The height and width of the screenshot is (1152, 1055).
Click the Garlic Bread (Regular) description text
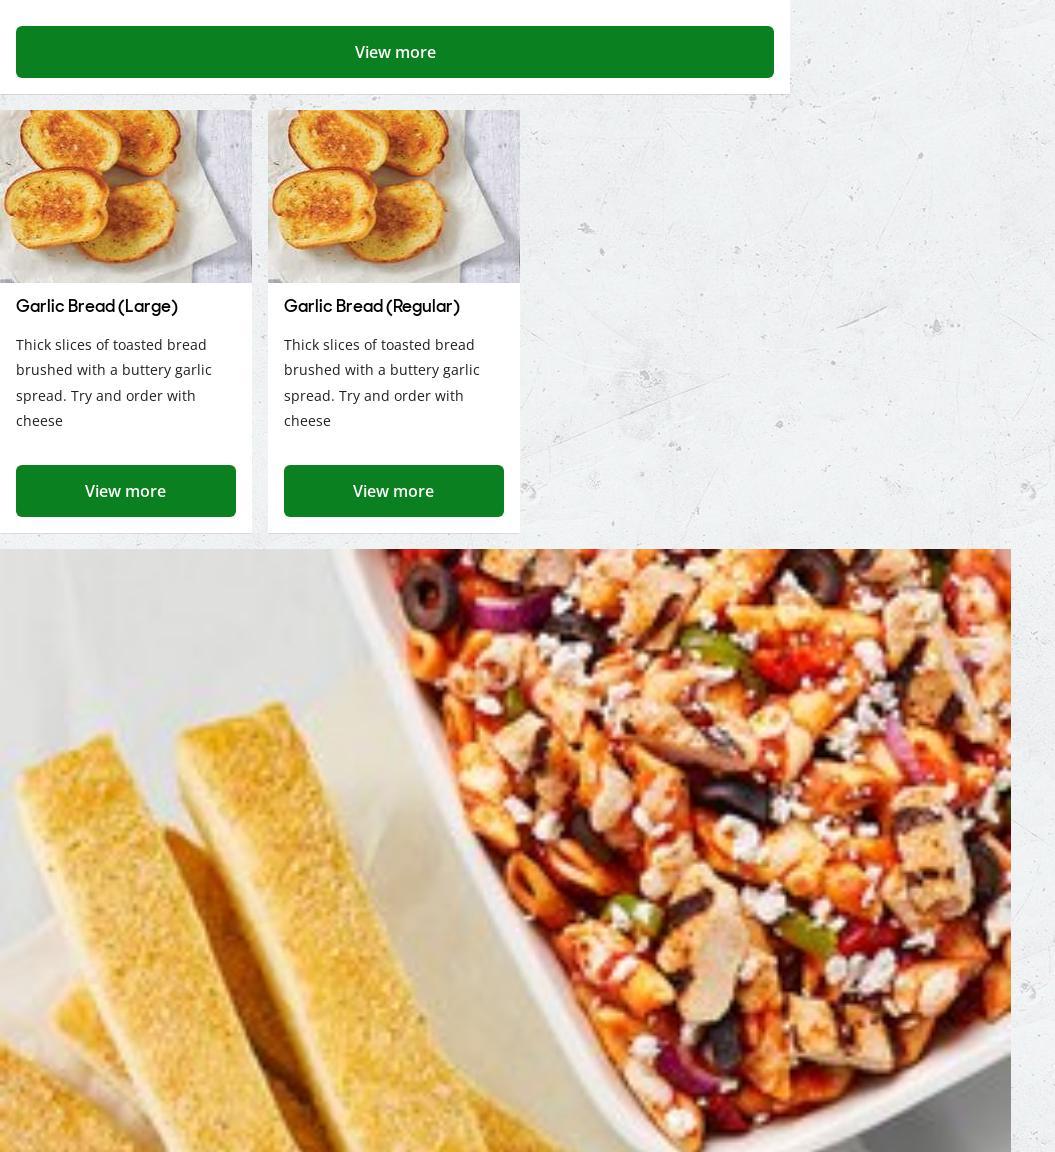[x=382, y=382]
